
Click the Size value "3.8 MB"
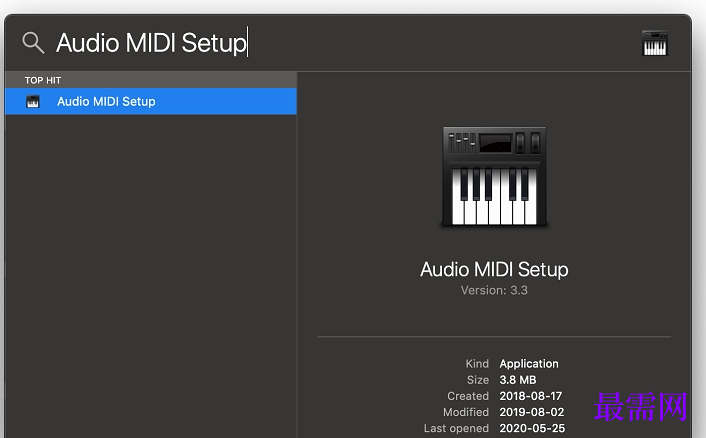tap(518, 380)
